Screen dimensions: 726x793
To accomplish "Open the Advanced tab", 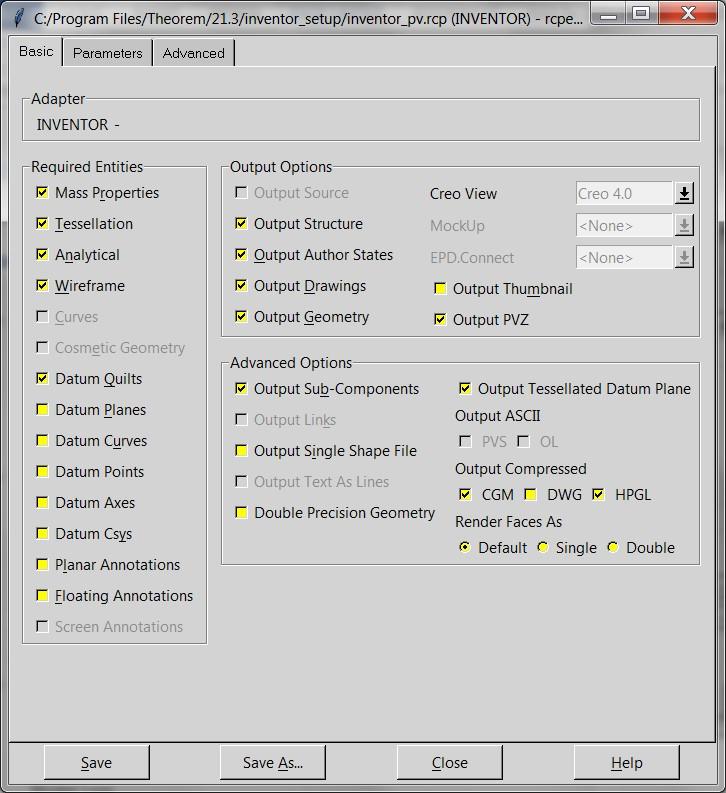I will tap(194, 53).
